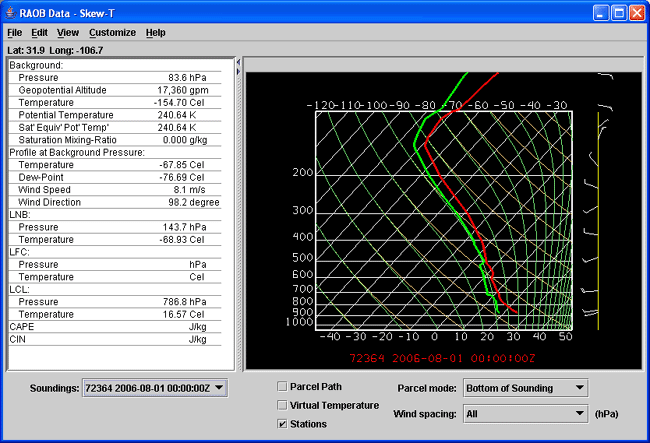
Task: Open the View menu
Action: click(67, 32)
